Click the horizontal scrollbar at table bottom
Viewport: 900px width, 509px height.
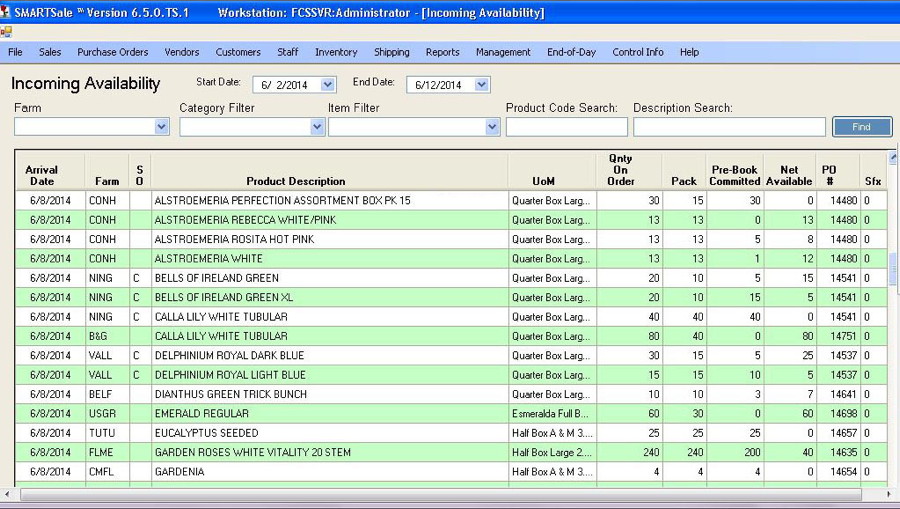click(440, 495)
